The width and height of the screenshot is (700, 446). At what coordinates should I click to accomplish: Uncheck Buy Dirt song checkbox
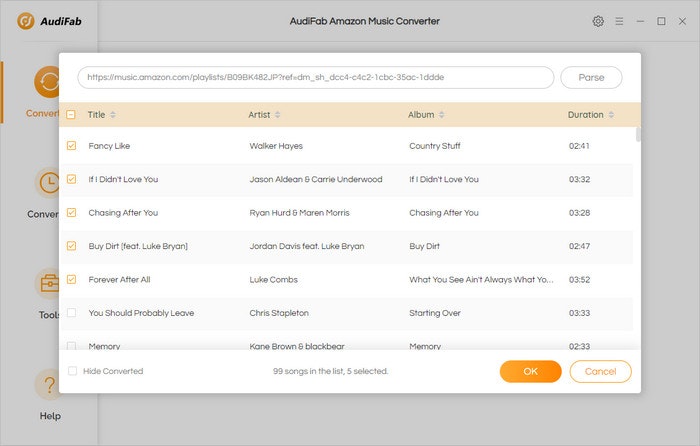(x=71, y=246)
